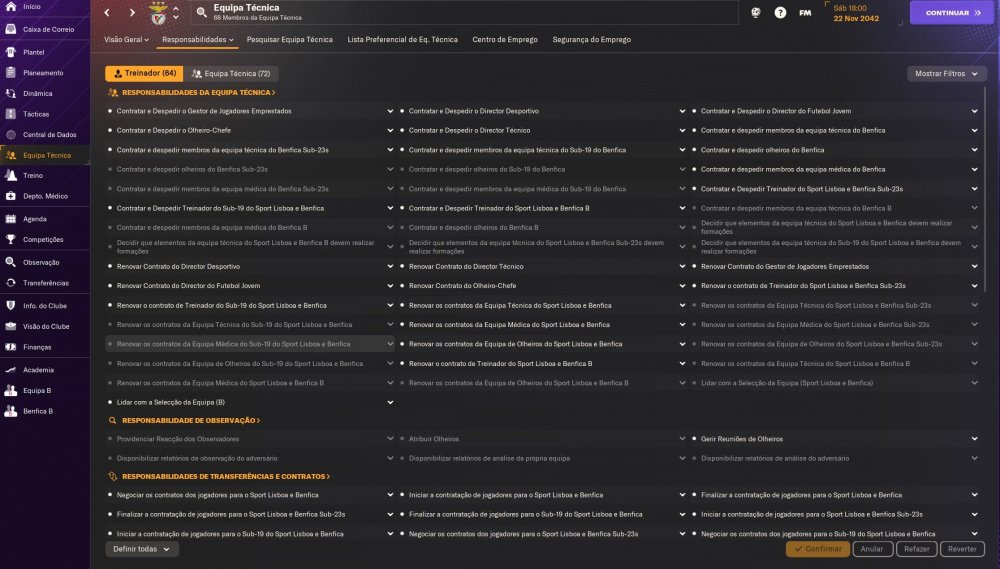Switch to Pesquisar Equipa Técnica tab

click(290, 40)
